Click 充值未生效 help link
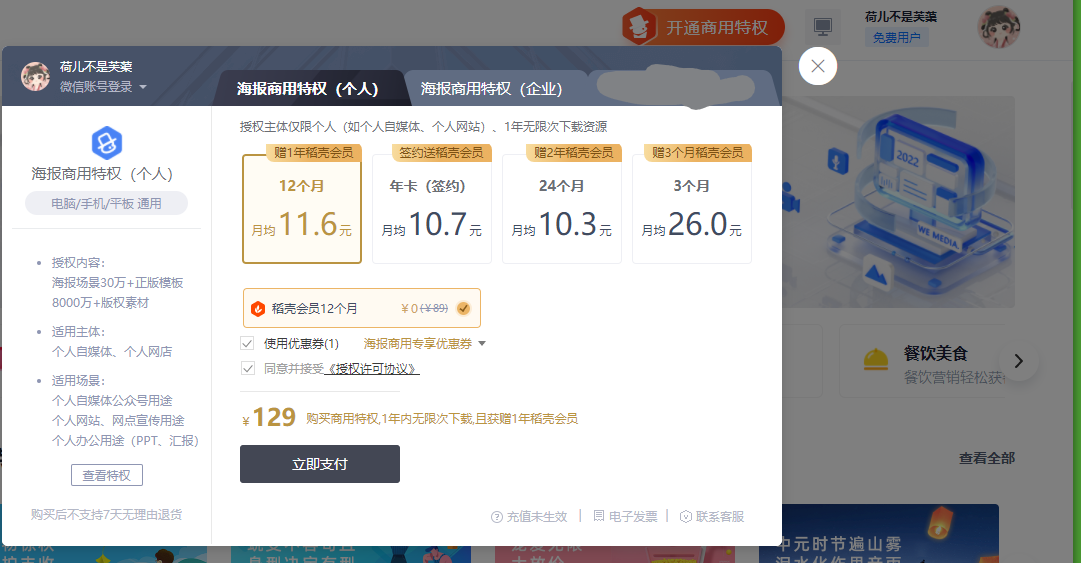1081x563 pixels. tap(537, 517)
